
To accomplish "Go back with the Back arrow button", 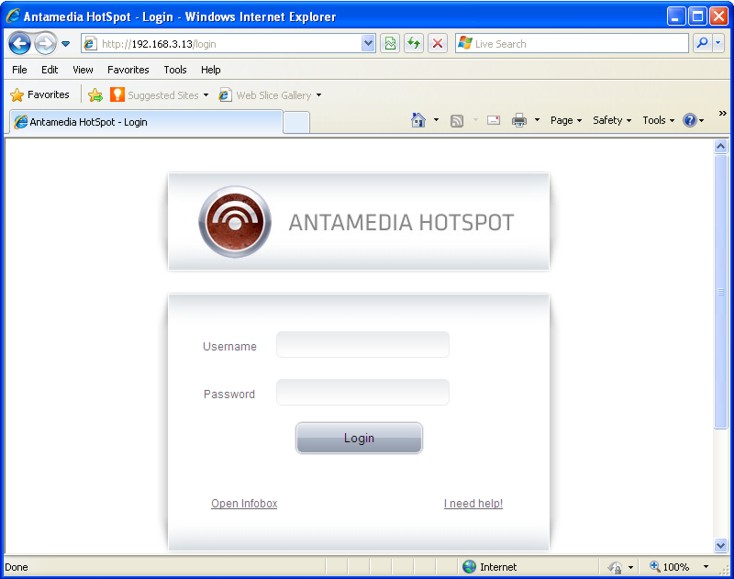I will (x=20, y=44).
